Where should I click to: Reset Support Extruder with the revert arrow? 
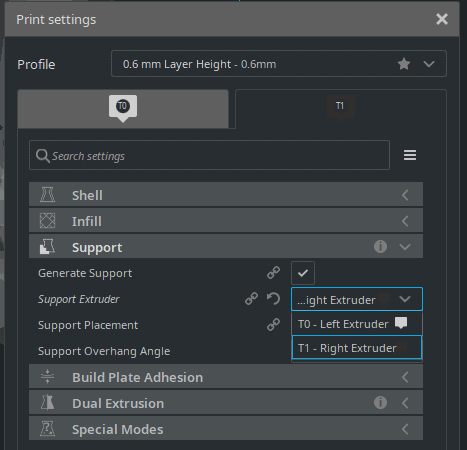tap(273, 299)
